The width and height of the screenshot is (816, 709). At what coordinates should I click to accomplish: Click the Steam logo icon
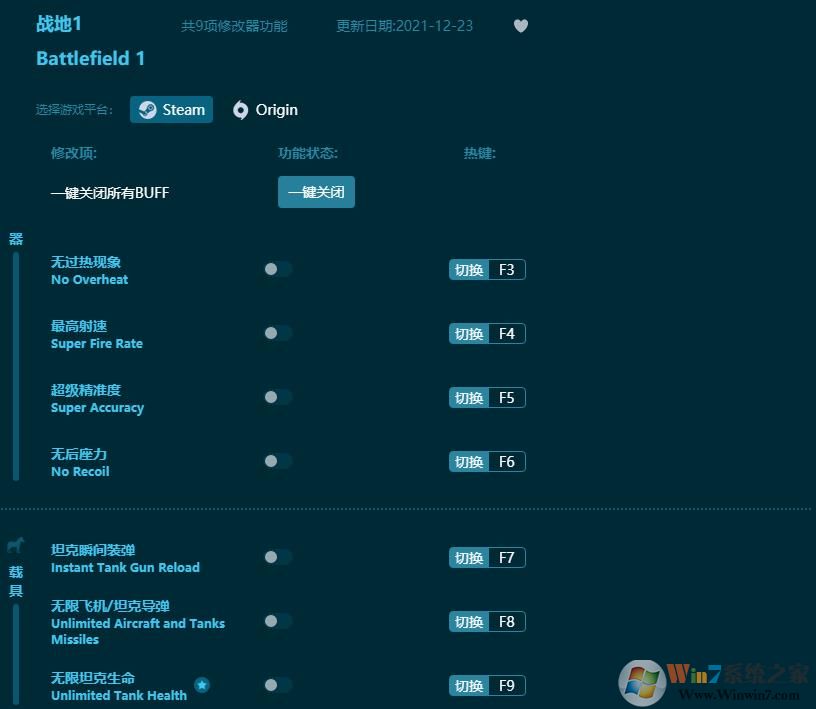(147, 110)
